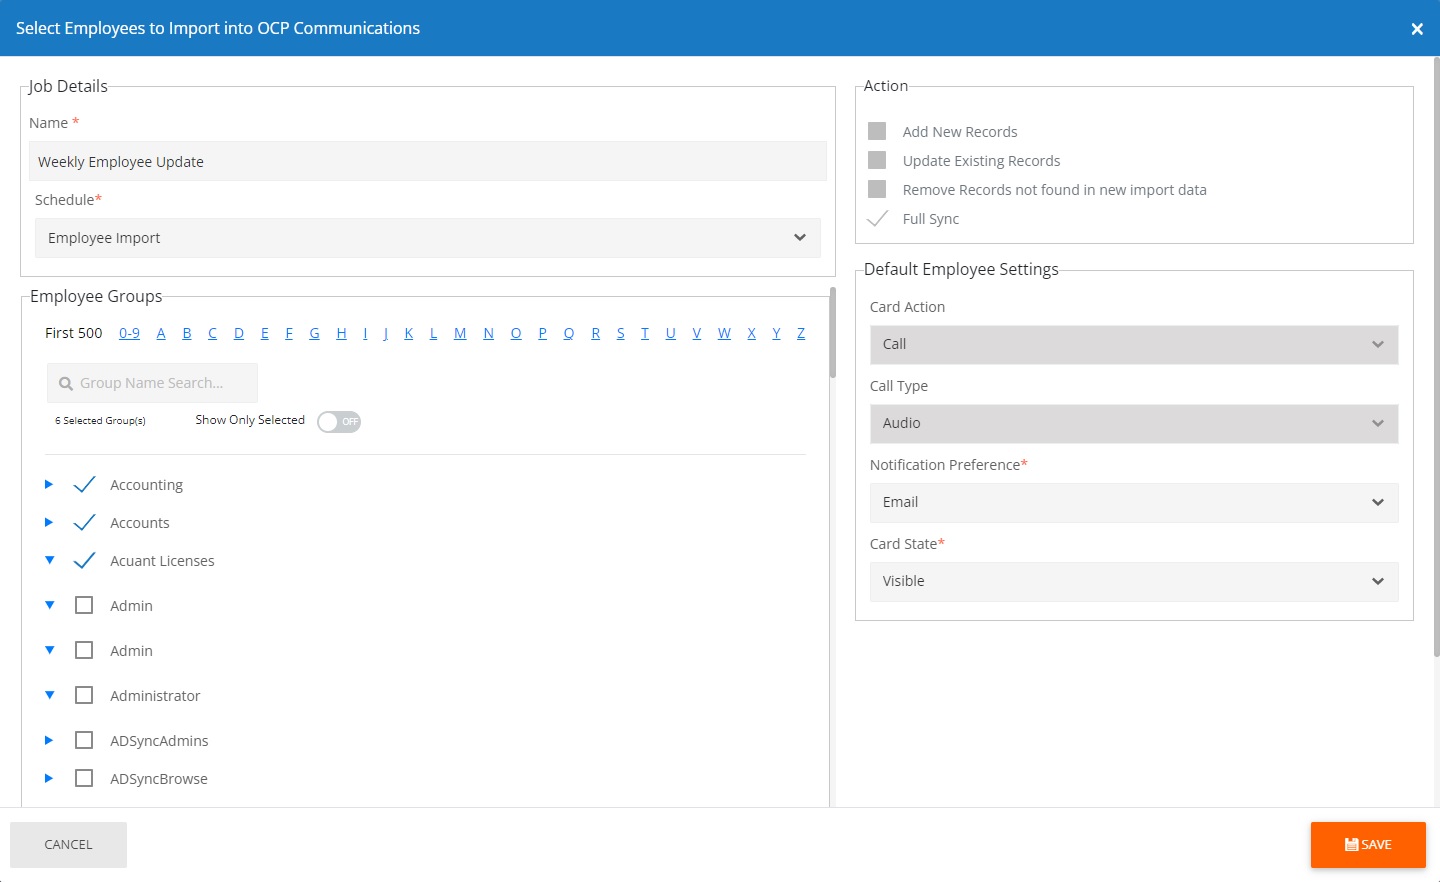Filter groups by letter W
The image size is (1440, 882).
point(724,333)
